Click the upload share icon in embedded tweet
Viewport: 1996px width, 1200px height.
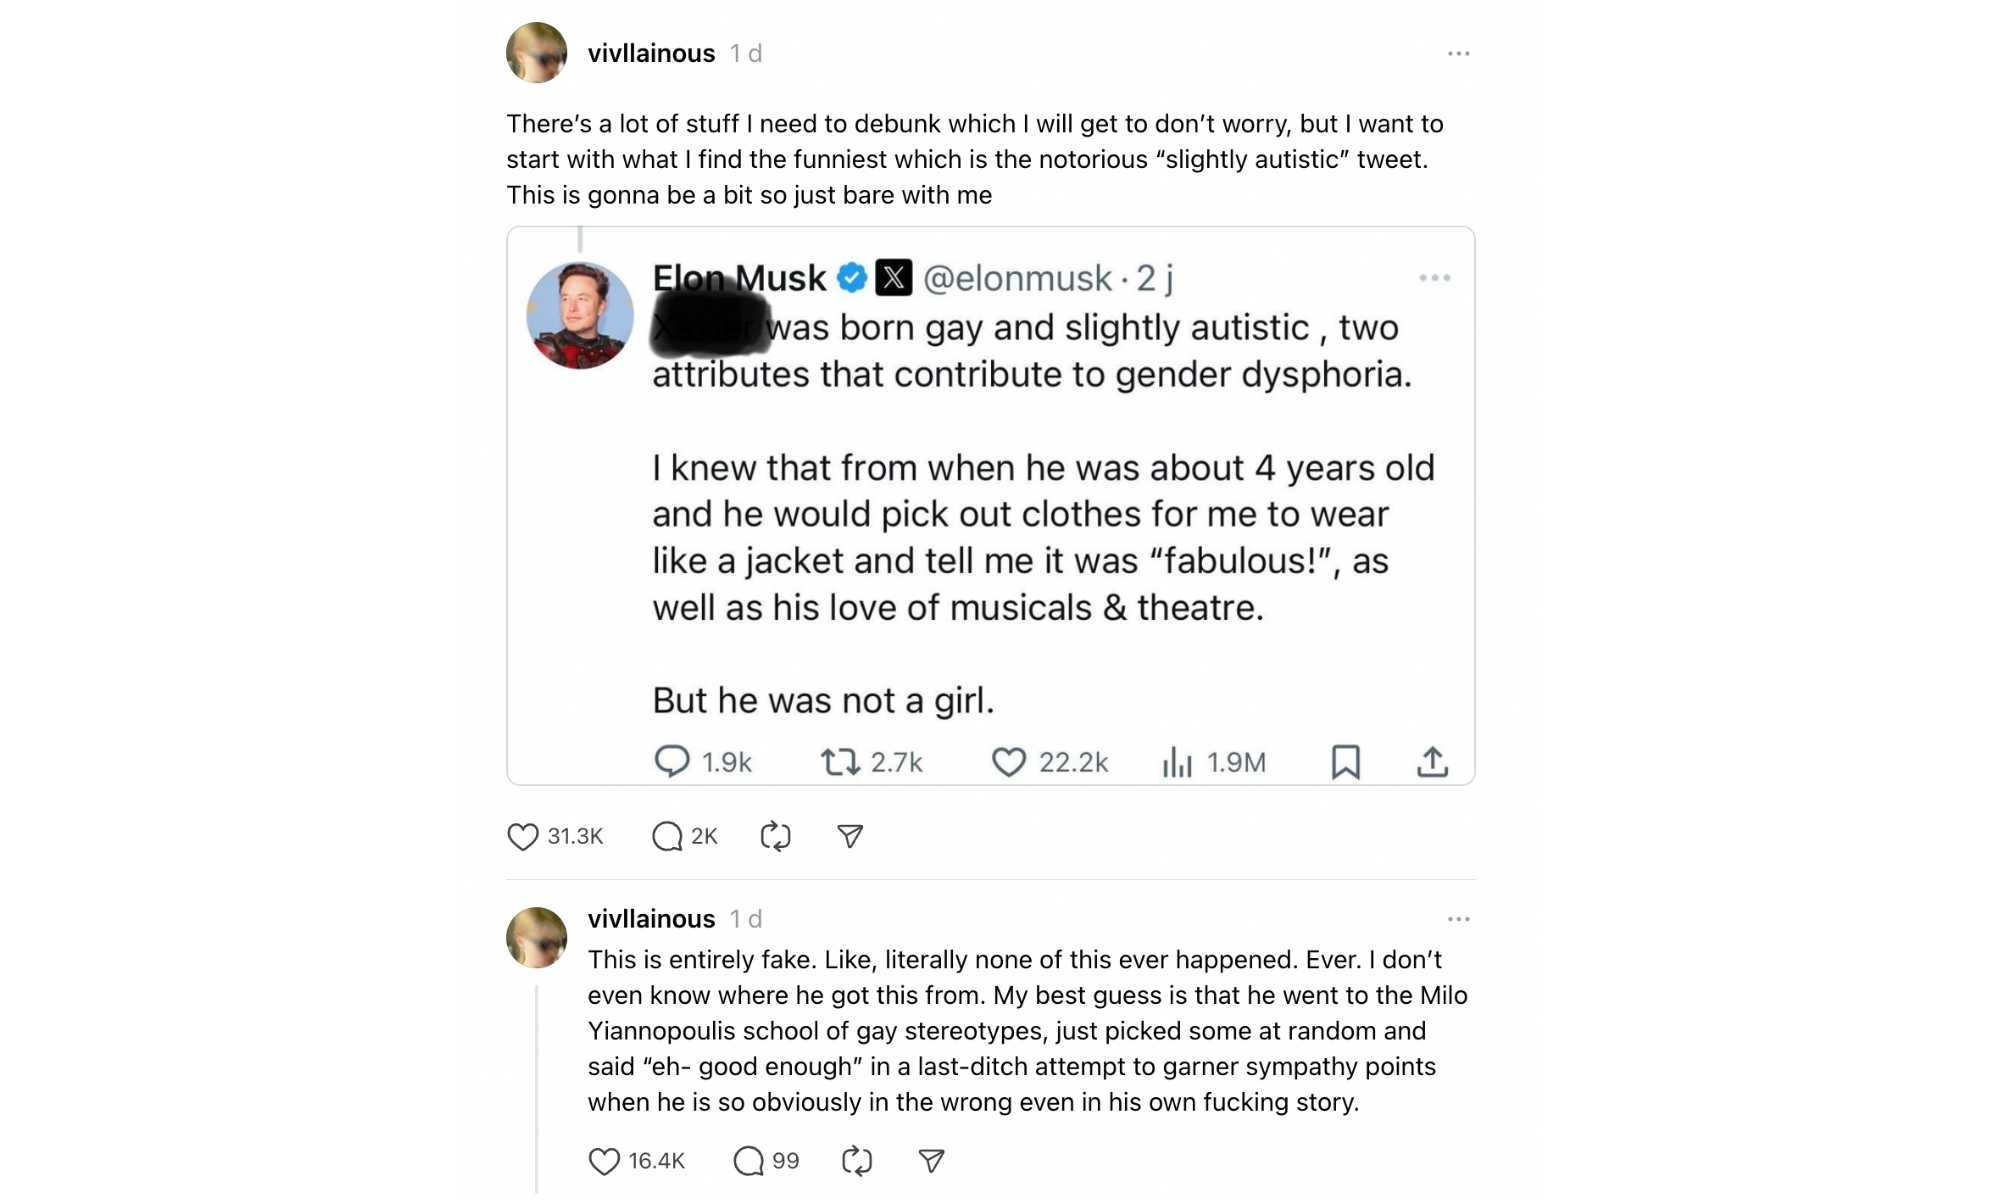pos(1432,762)
